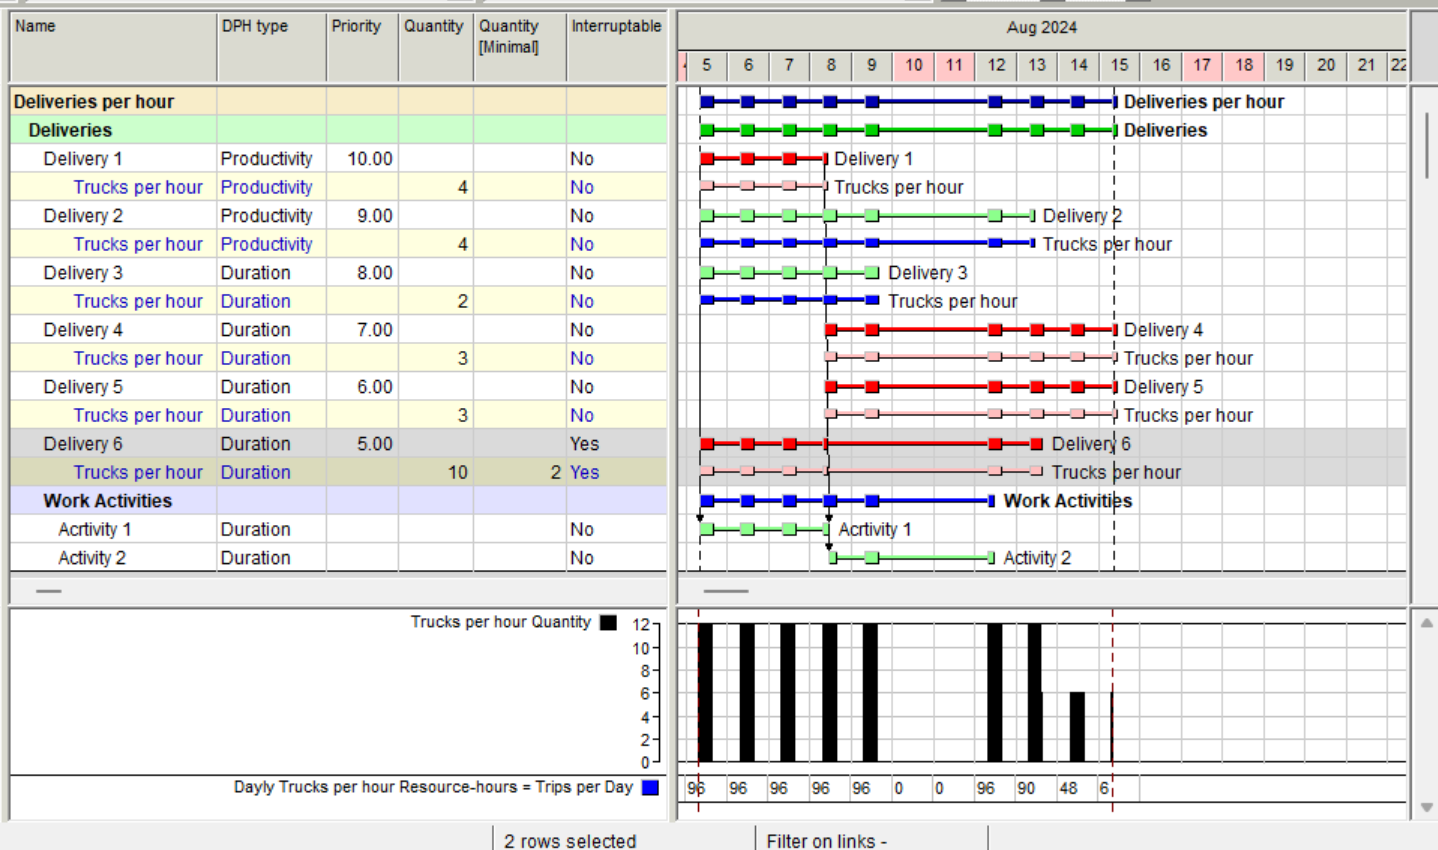This screenshot has width=1438, height=850.
Task: Select the green Deliveries group row
Action: pyautogui.click(x=338, y=130)
